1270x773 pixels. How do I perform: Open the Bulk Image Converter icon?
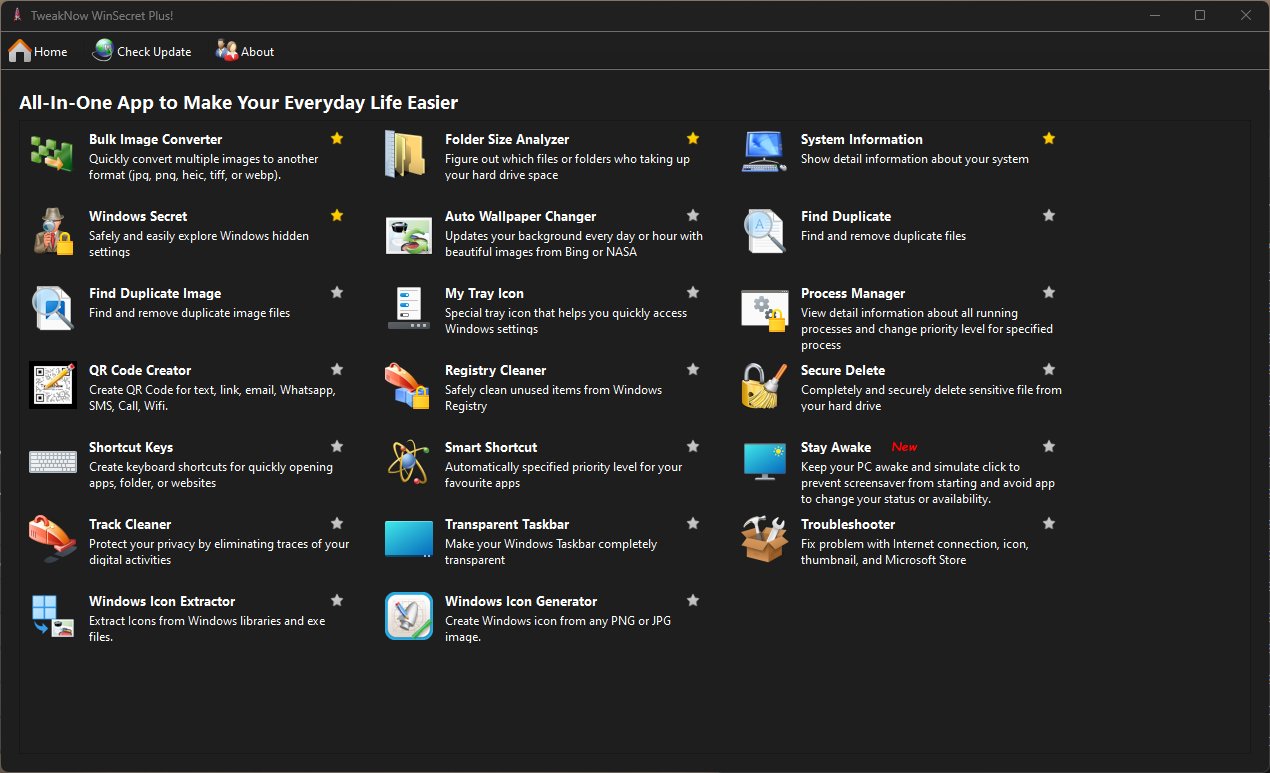52,154
